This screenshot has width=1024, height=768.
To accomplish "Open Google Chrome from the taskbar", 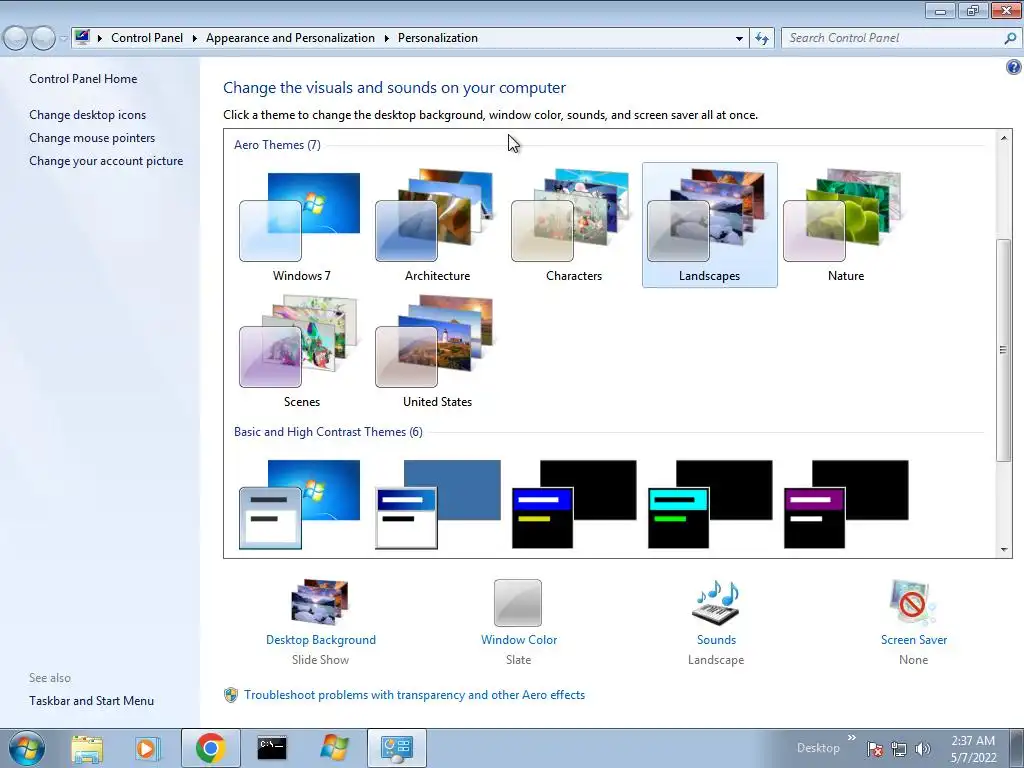I will click(x=210, y=748).
